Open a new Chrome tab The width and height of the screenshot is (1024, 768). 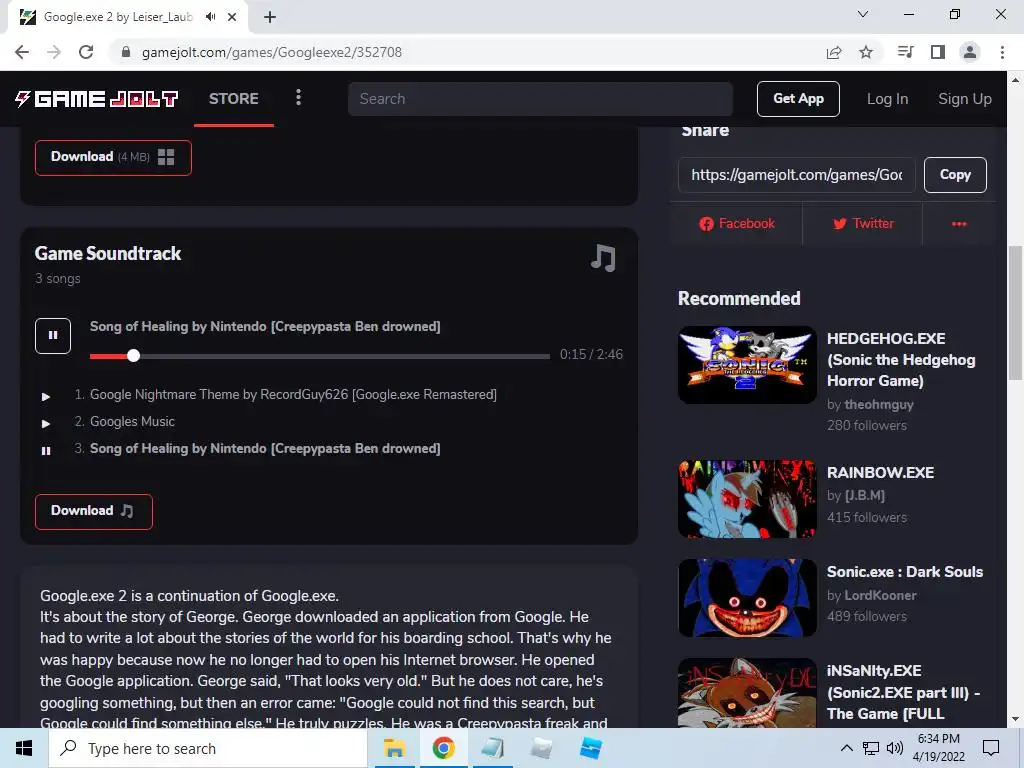[x=270, y=17]
